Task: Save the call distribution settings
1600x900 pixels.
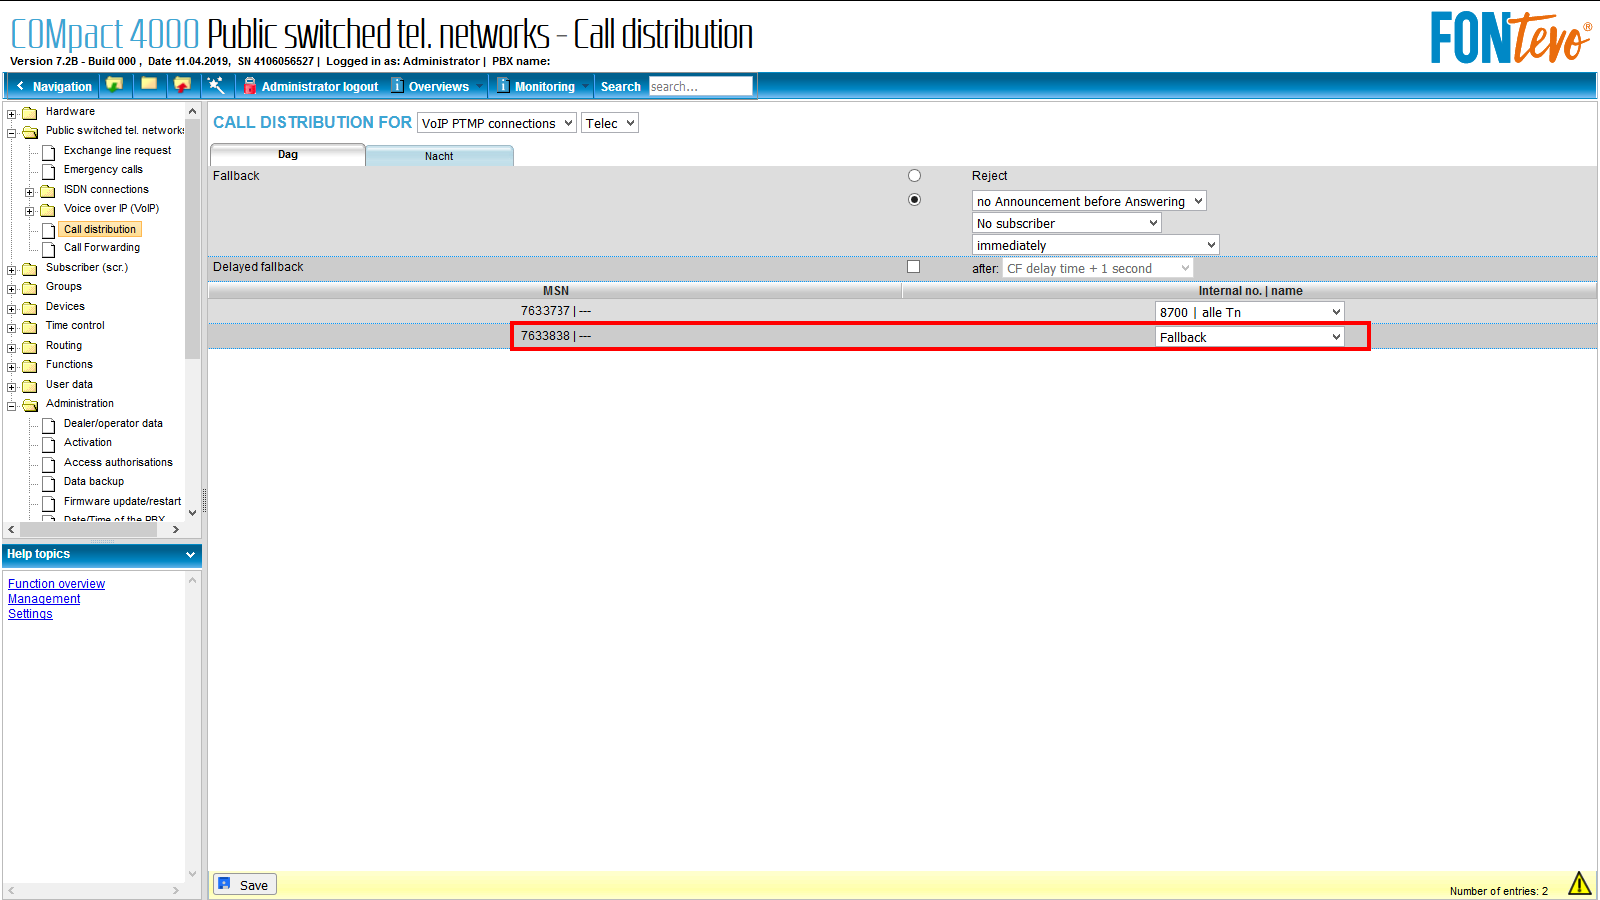Action: coord(244,885)
